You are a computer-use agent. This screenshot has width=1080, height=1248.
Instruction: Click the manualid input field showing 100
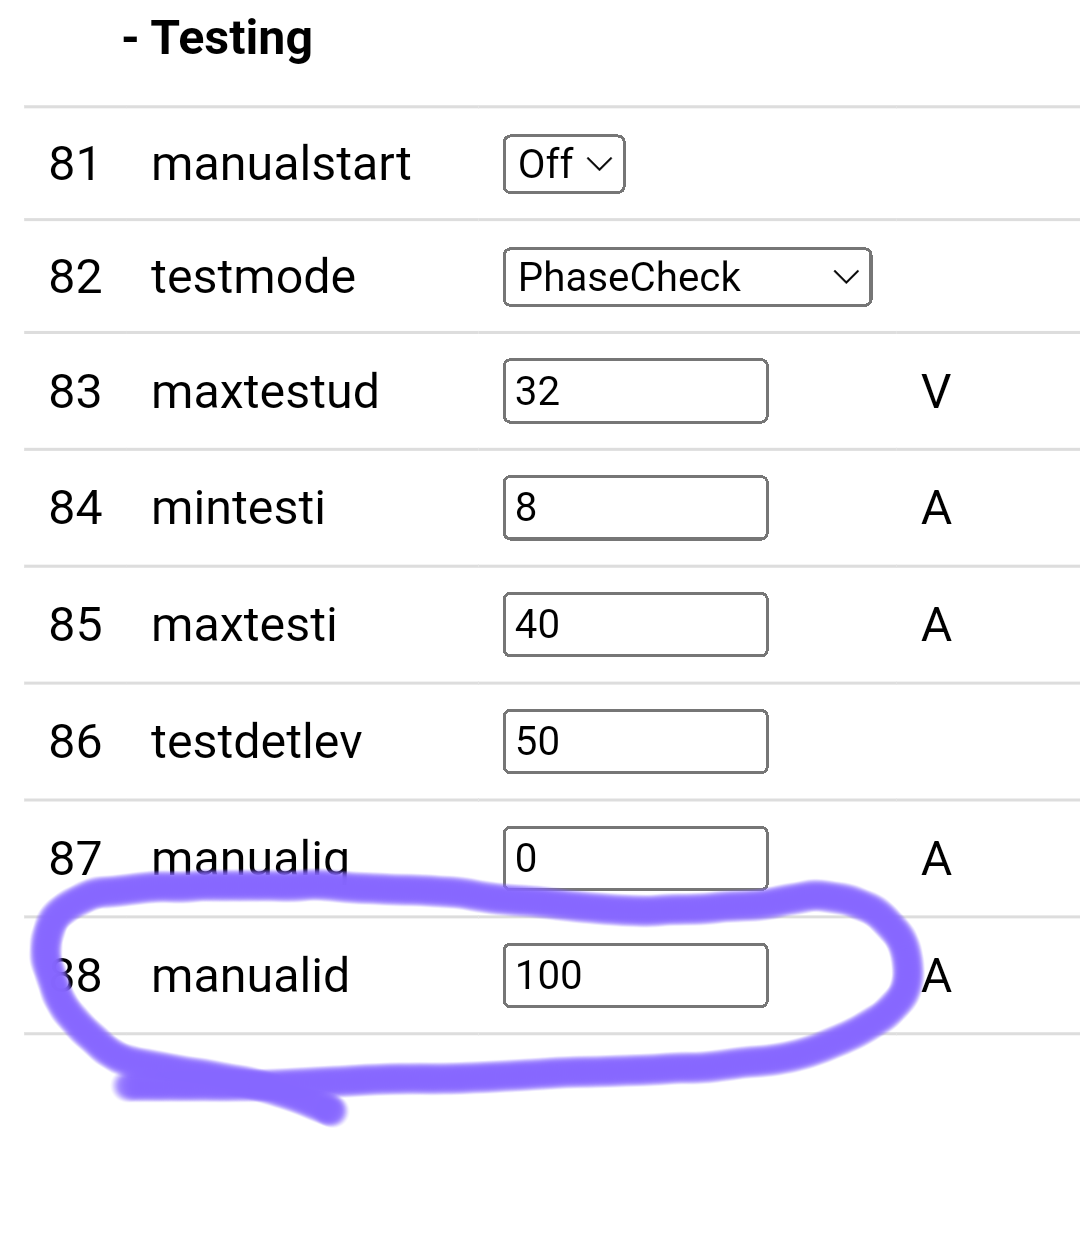636,975
